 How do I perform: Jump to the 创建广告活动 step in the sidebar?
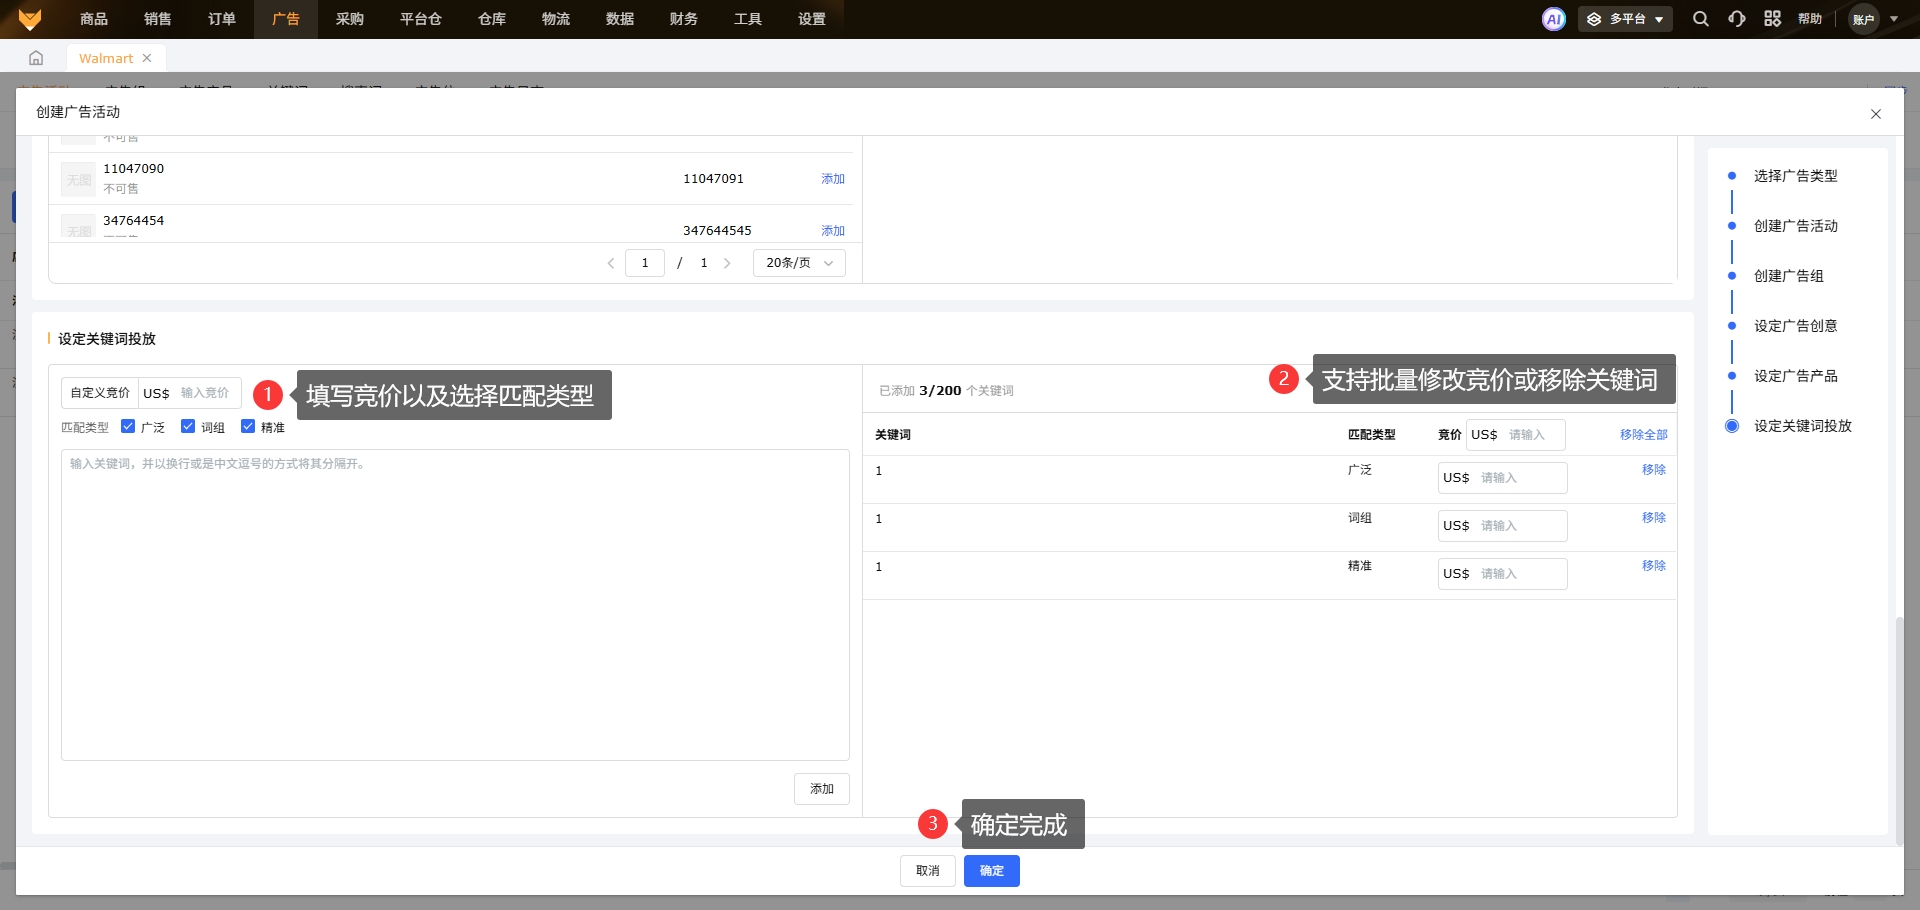coord(1796,226)
